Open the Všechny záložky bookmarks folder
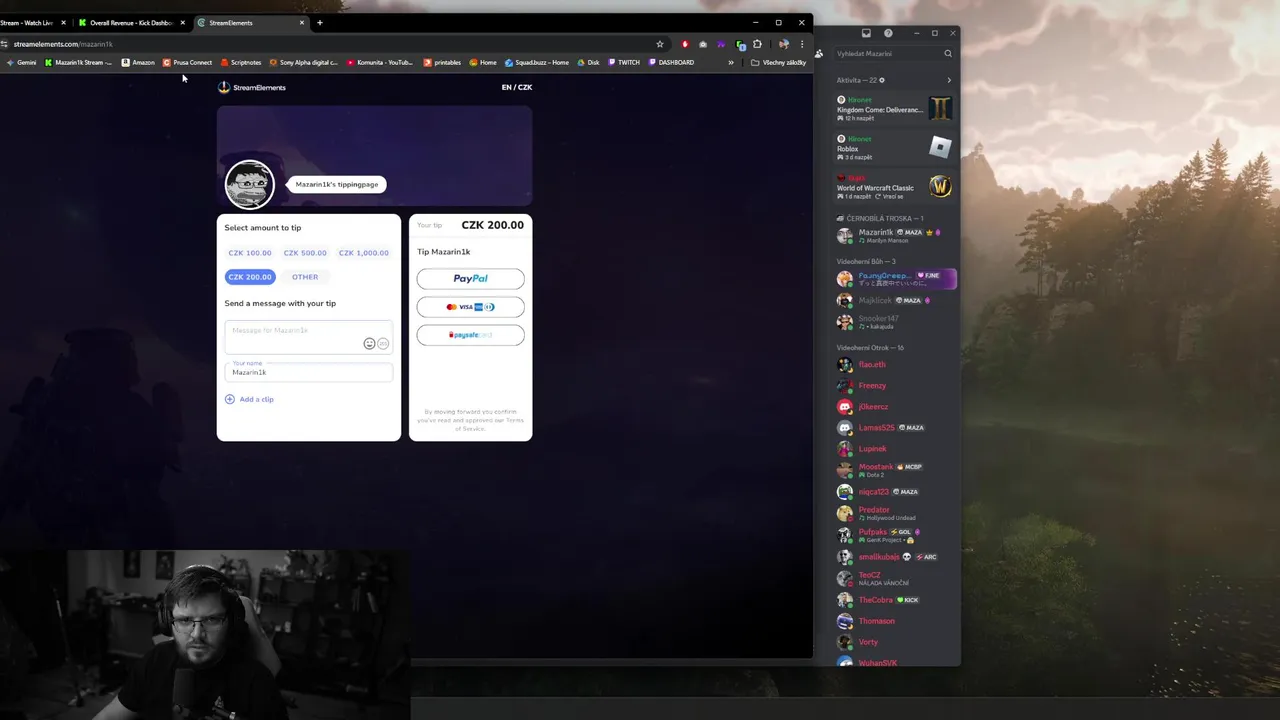This screenshot has width=1280, height=720. pos(778,62)
